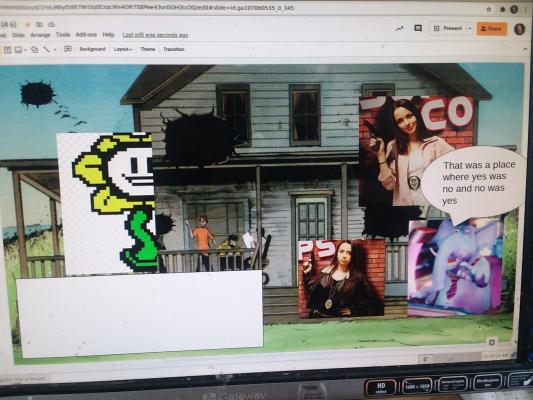This screenshot has width=533, height=400.
Task: Add a comment with the toolbar icon
Action: point(68,49)
